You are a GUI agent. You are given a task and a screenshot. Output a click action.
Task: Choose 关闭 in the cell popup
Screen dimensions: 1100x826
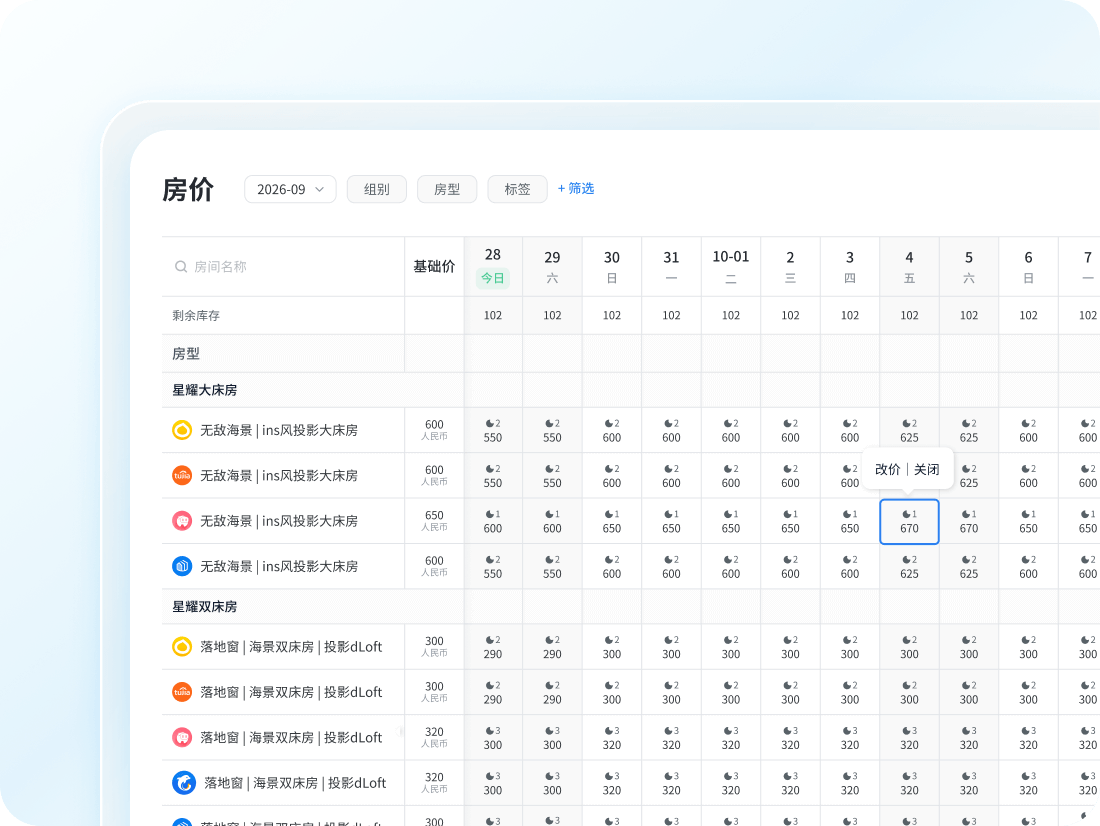point(927,469)
